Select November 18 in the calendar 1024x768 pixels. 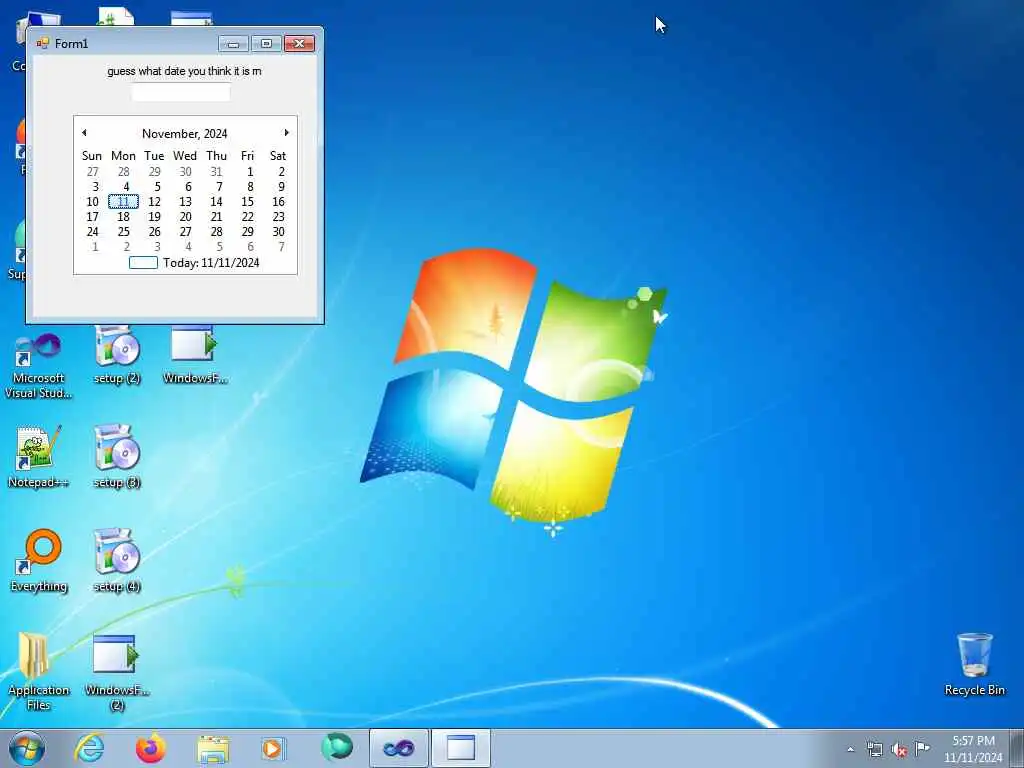tap(123, 217)
